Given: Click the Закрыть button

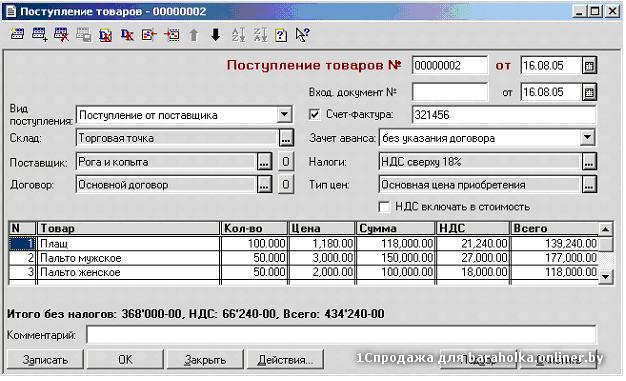Looking at the screenshot, I should tap(205, 360).
